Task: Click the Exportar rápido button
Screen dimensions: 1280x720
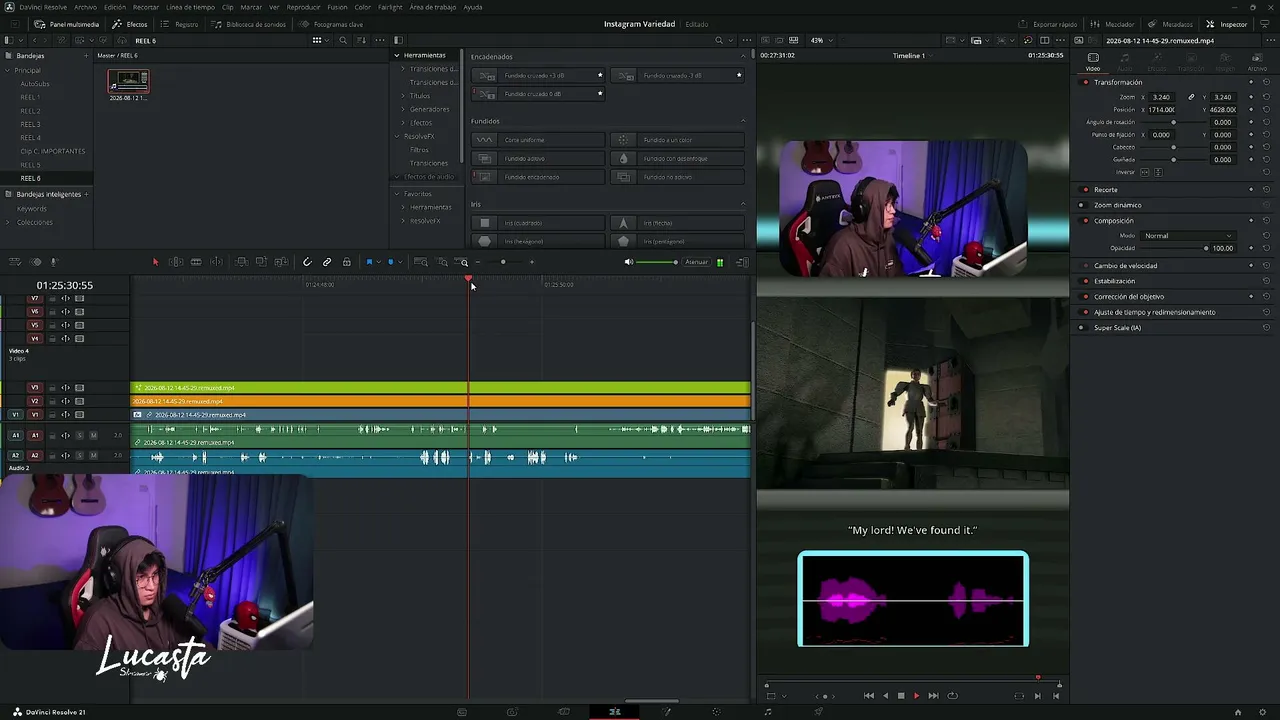Action: (1049, 24)
